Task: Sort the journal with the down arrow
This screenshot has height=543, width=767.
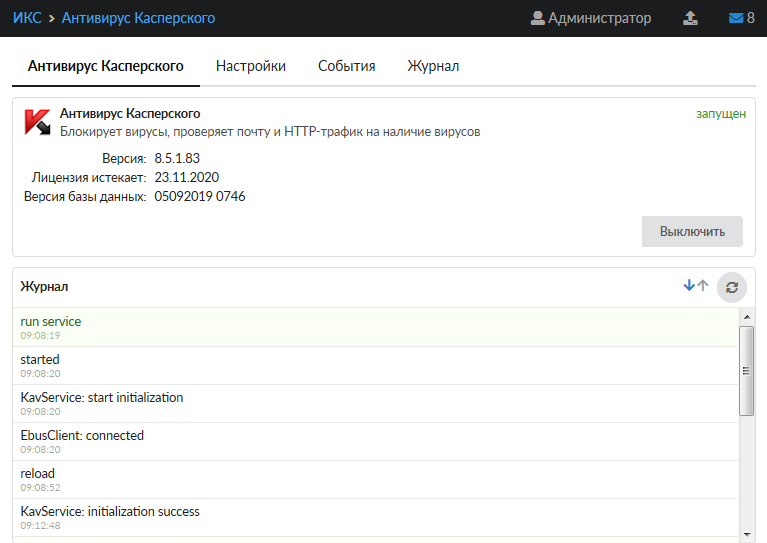Action: (689, 285)
